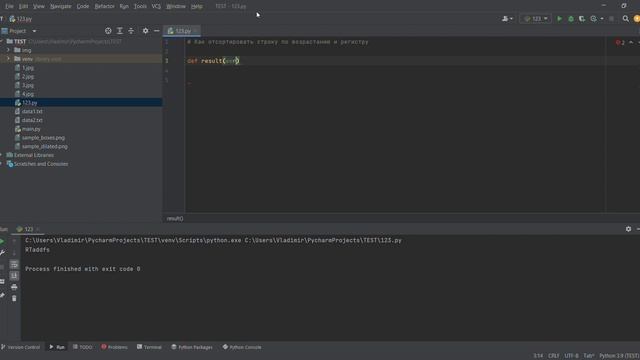Open the profiler run icon

pos(593,19)
